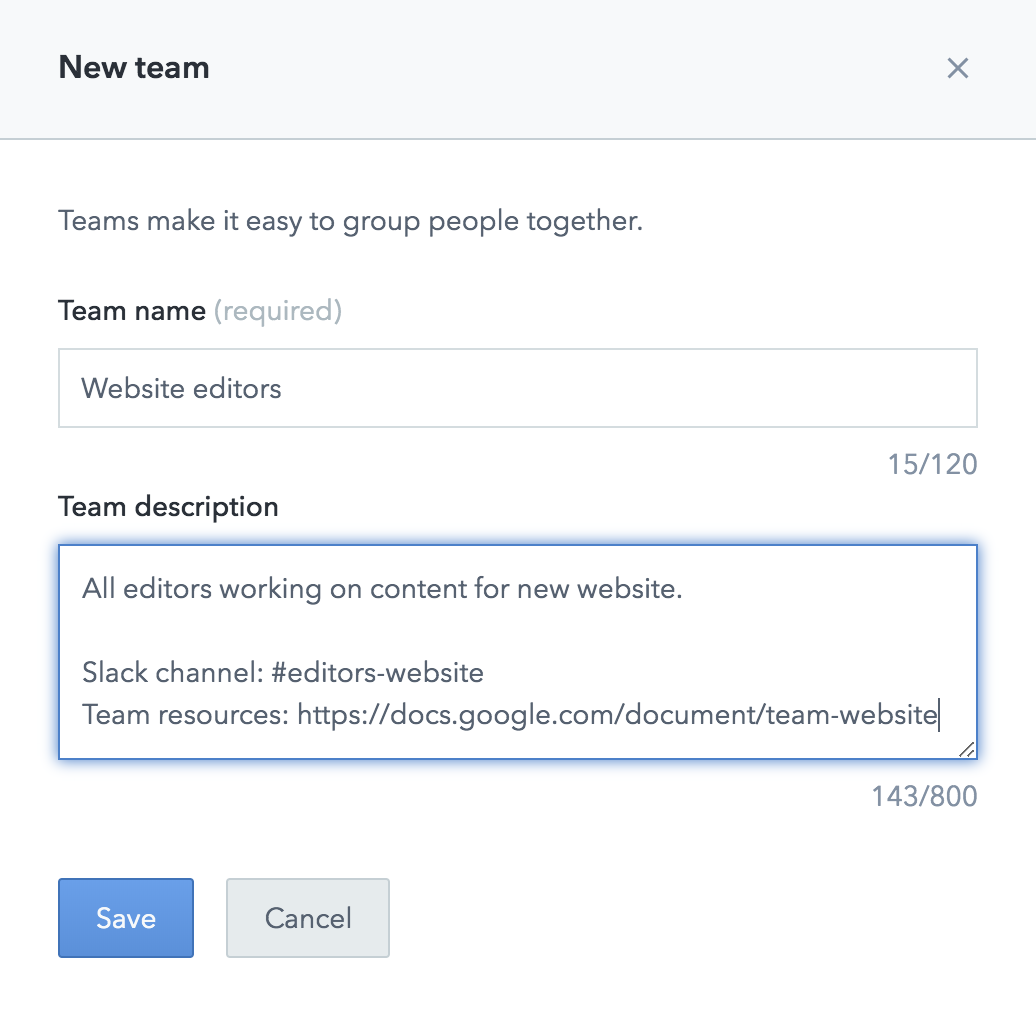Click the 15/120 character counter
The width and height of the screenshot is (1036, 1016).
pyautogui.click(x=932, y=464)
